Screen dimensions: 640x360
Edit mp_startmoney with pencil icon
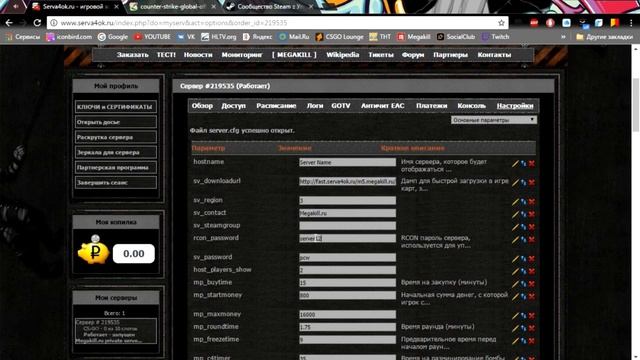coord(515,297)
